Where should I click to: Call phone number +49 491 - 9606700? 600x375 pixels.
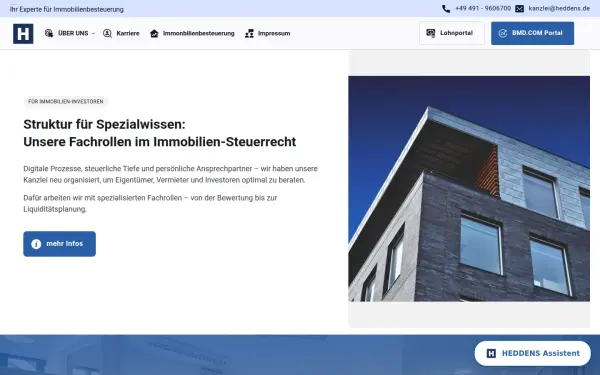(483, 8)
